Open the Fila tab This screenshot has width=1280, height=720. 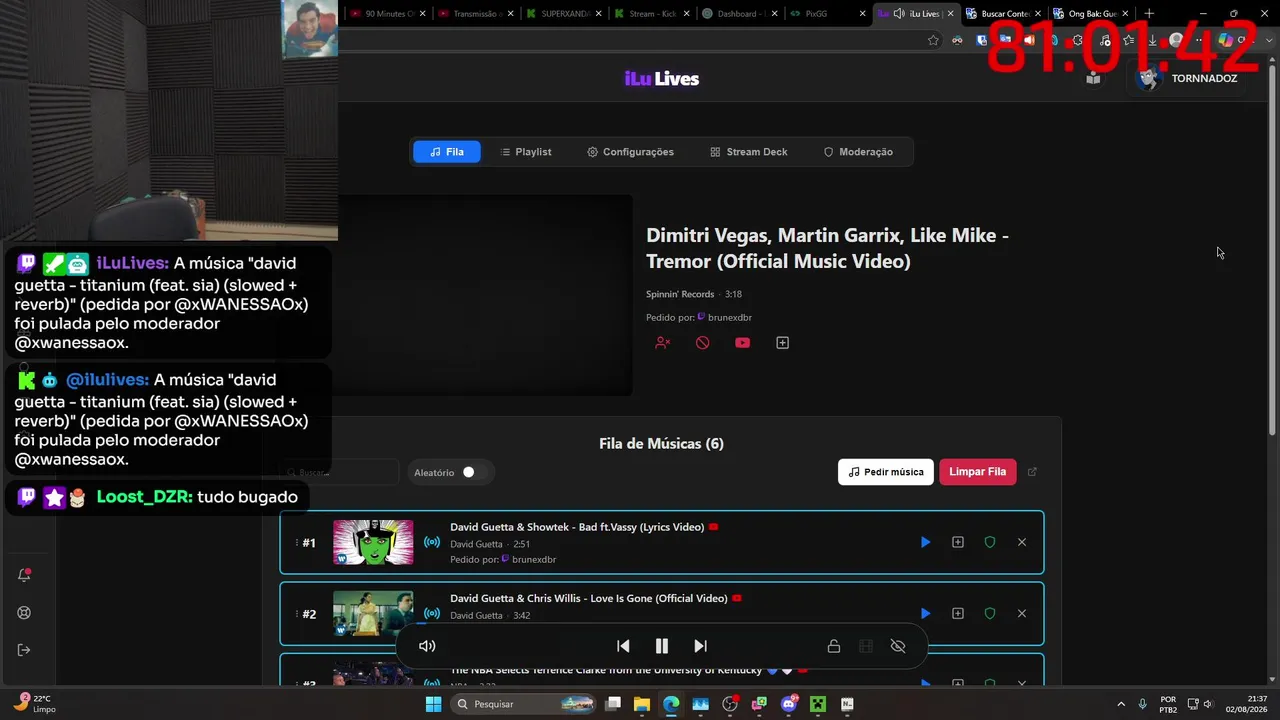[446, 152]
